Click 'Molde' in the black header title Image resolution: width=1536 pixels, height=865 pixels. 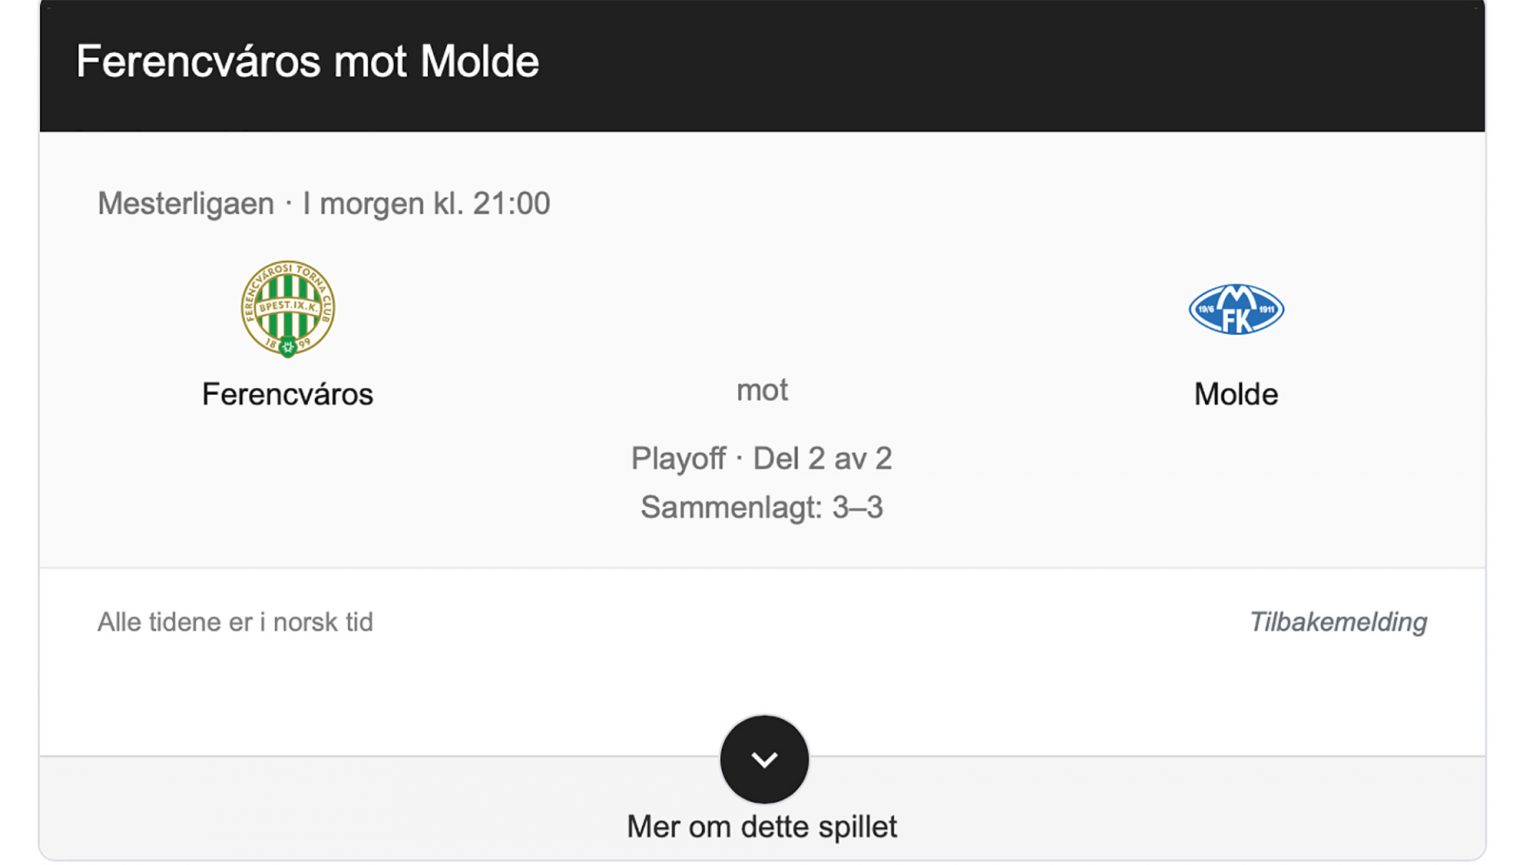pos(480,62)
